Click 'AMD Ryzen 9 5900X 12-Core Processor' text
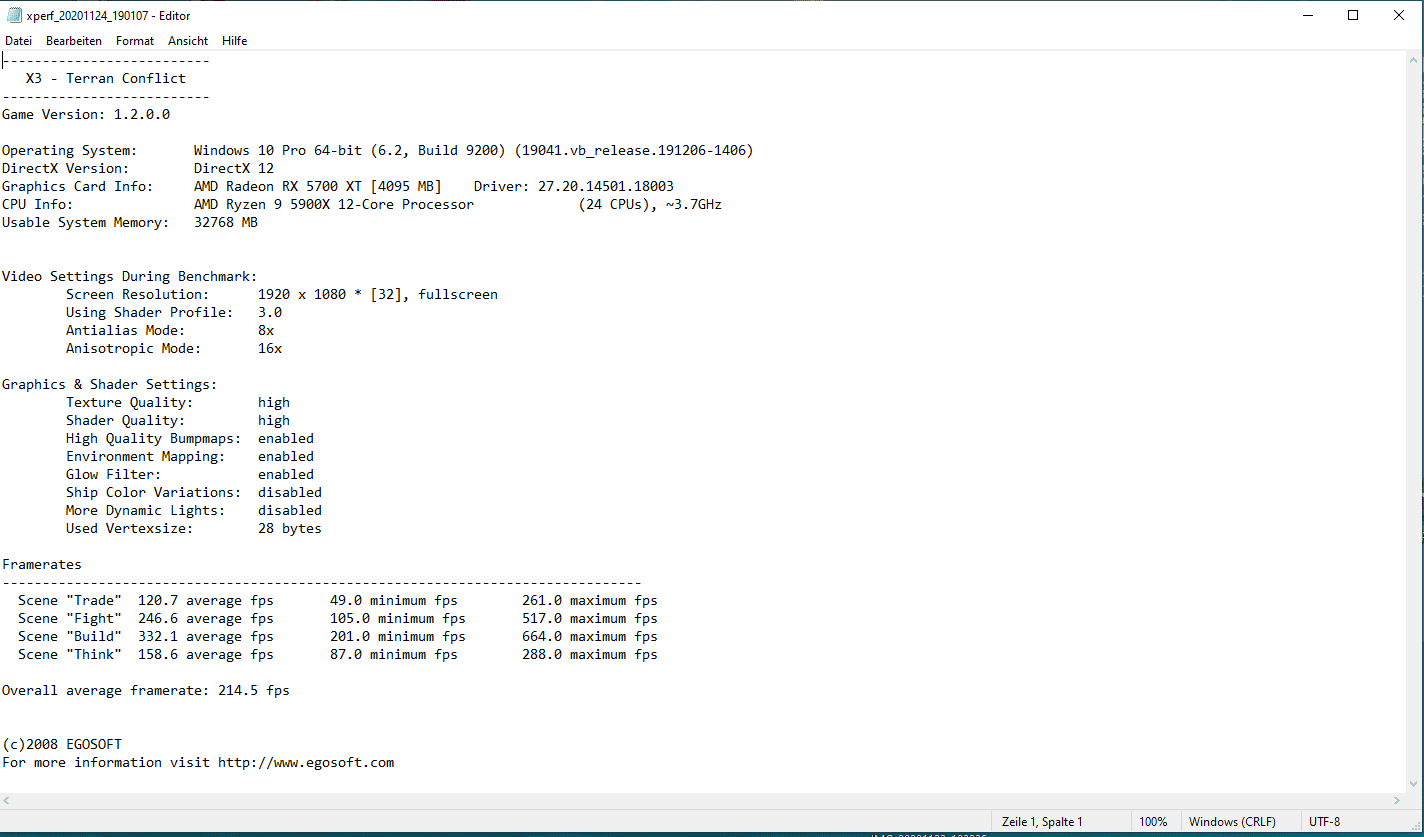This screenshot has width=1424, height=837. [x=334, y=204]
